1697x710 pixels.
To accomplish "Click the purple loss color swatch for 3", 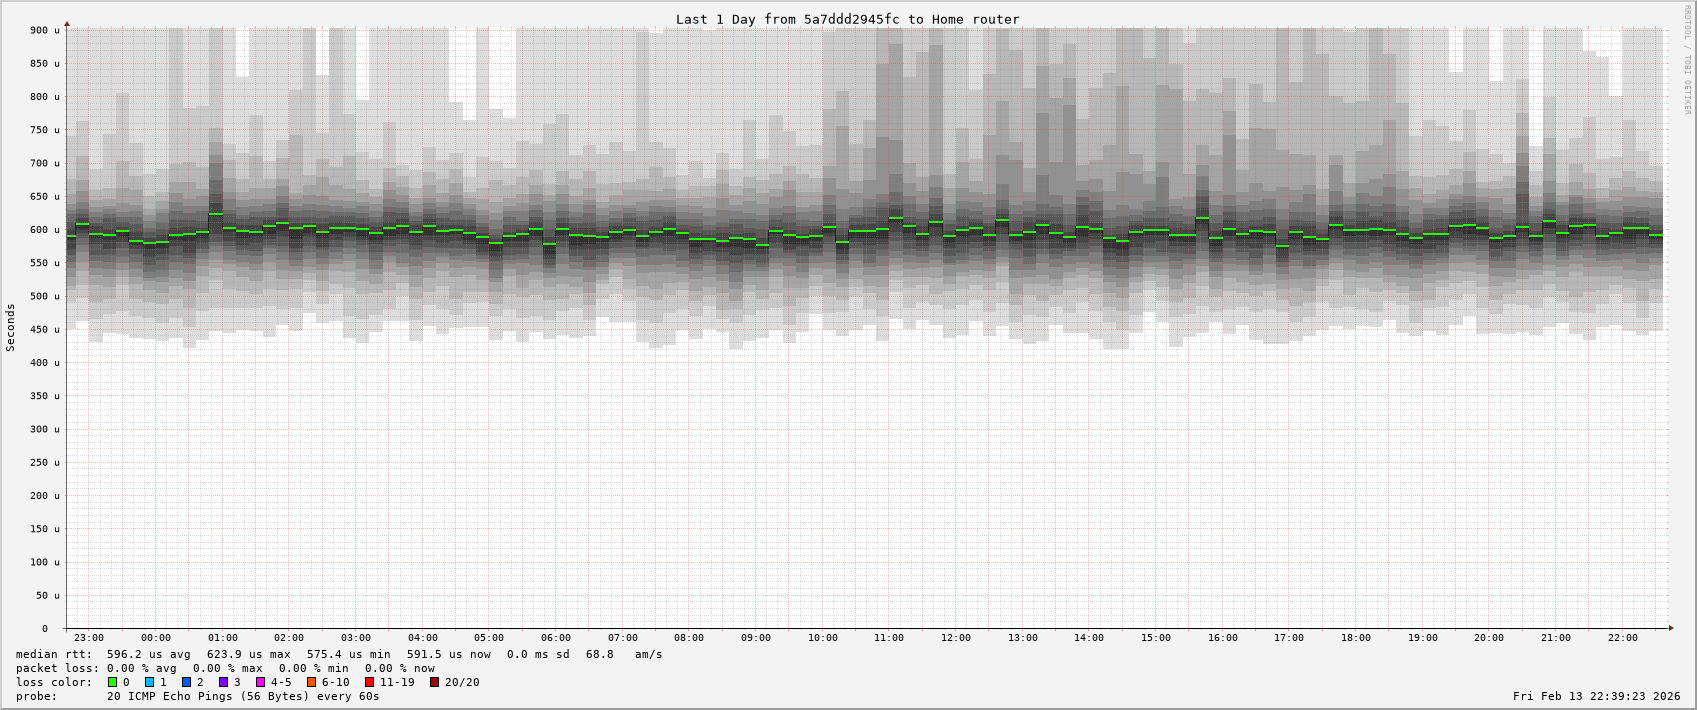I will tap(224, 683).
